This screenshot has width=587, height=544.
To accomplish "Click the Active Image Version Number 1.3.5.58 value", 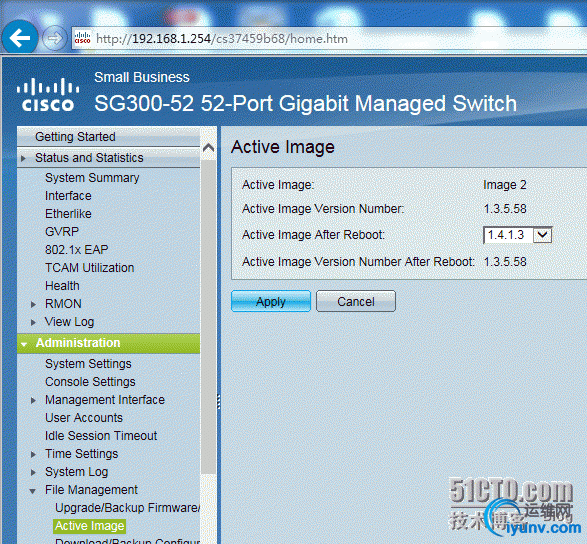I will (505, 208).
